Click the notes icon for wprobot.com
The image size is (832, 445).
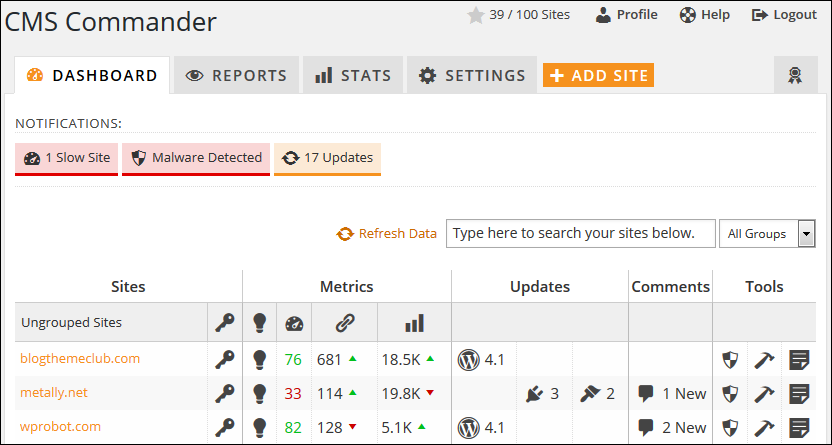799,428
